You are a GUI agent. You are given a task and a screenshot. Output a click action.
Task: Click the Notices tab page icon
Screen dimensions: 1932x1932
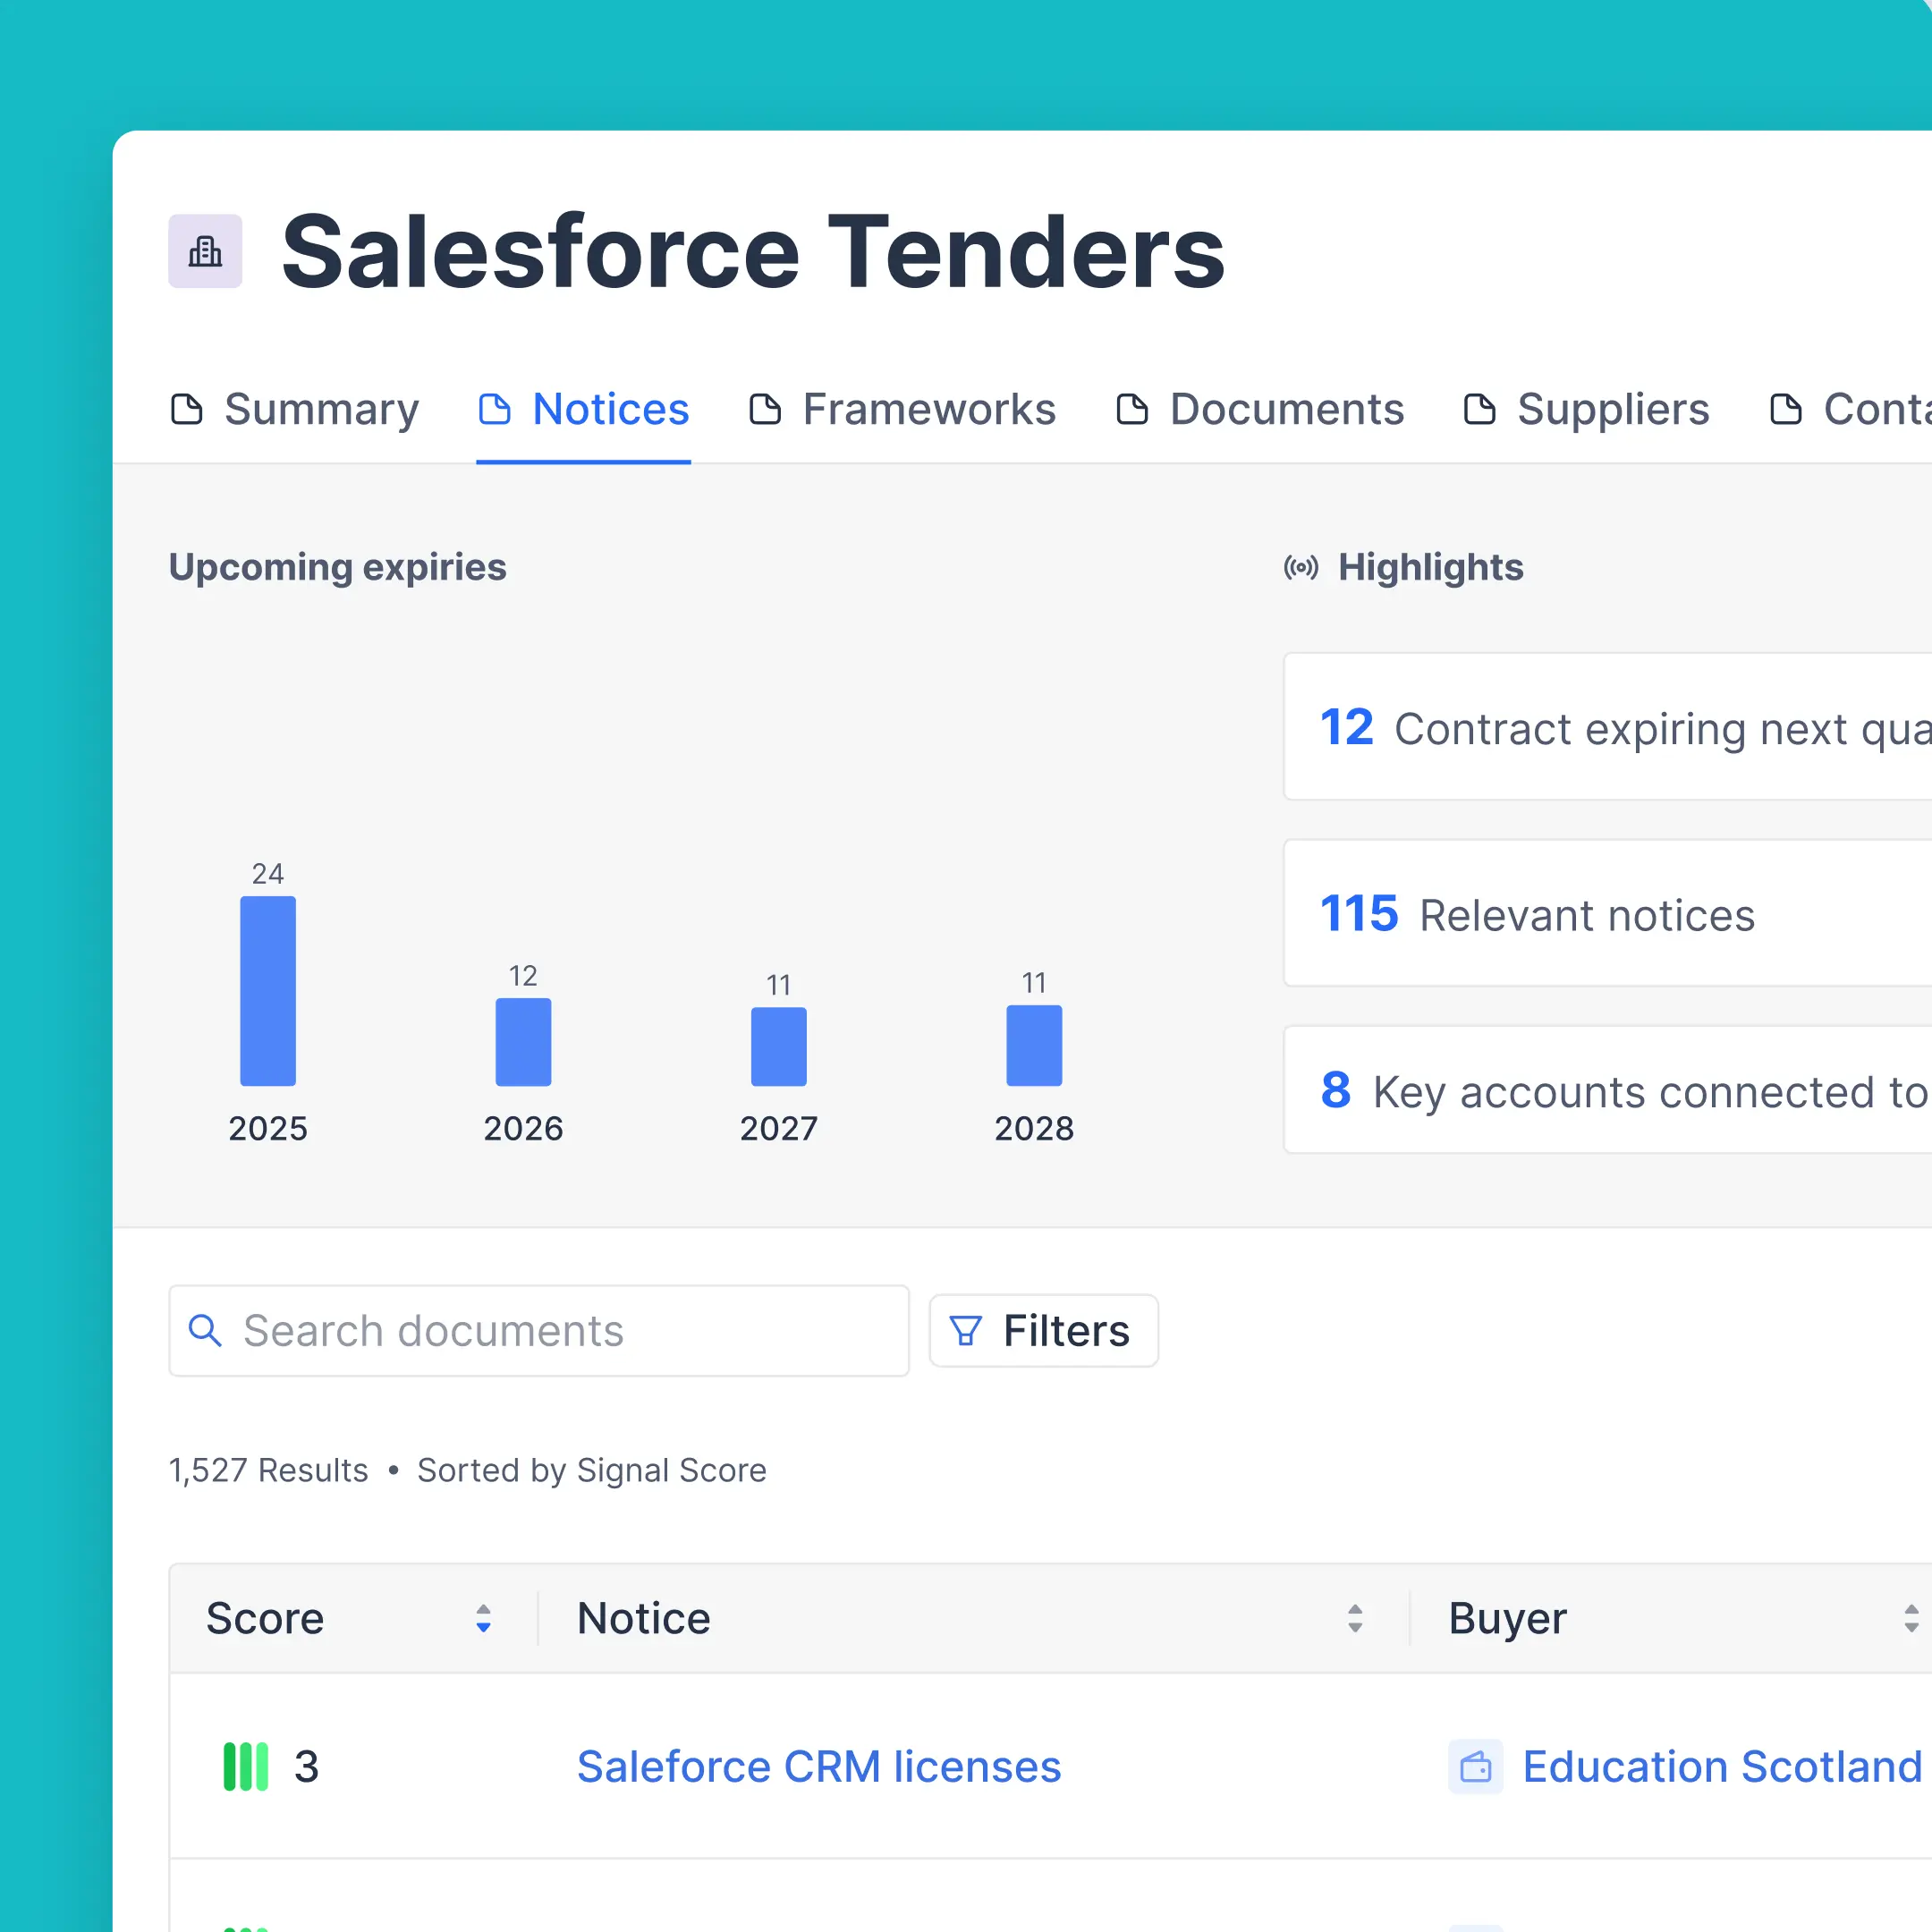[x=495, y=409]
